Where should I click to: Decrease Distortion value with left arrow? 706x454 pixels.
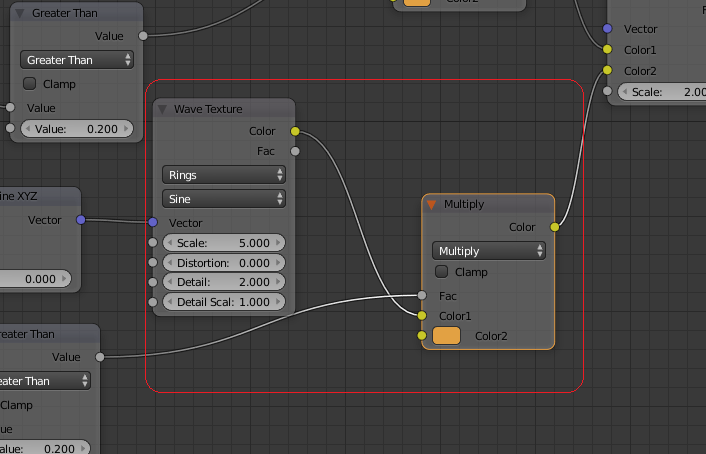coord(170,263)
